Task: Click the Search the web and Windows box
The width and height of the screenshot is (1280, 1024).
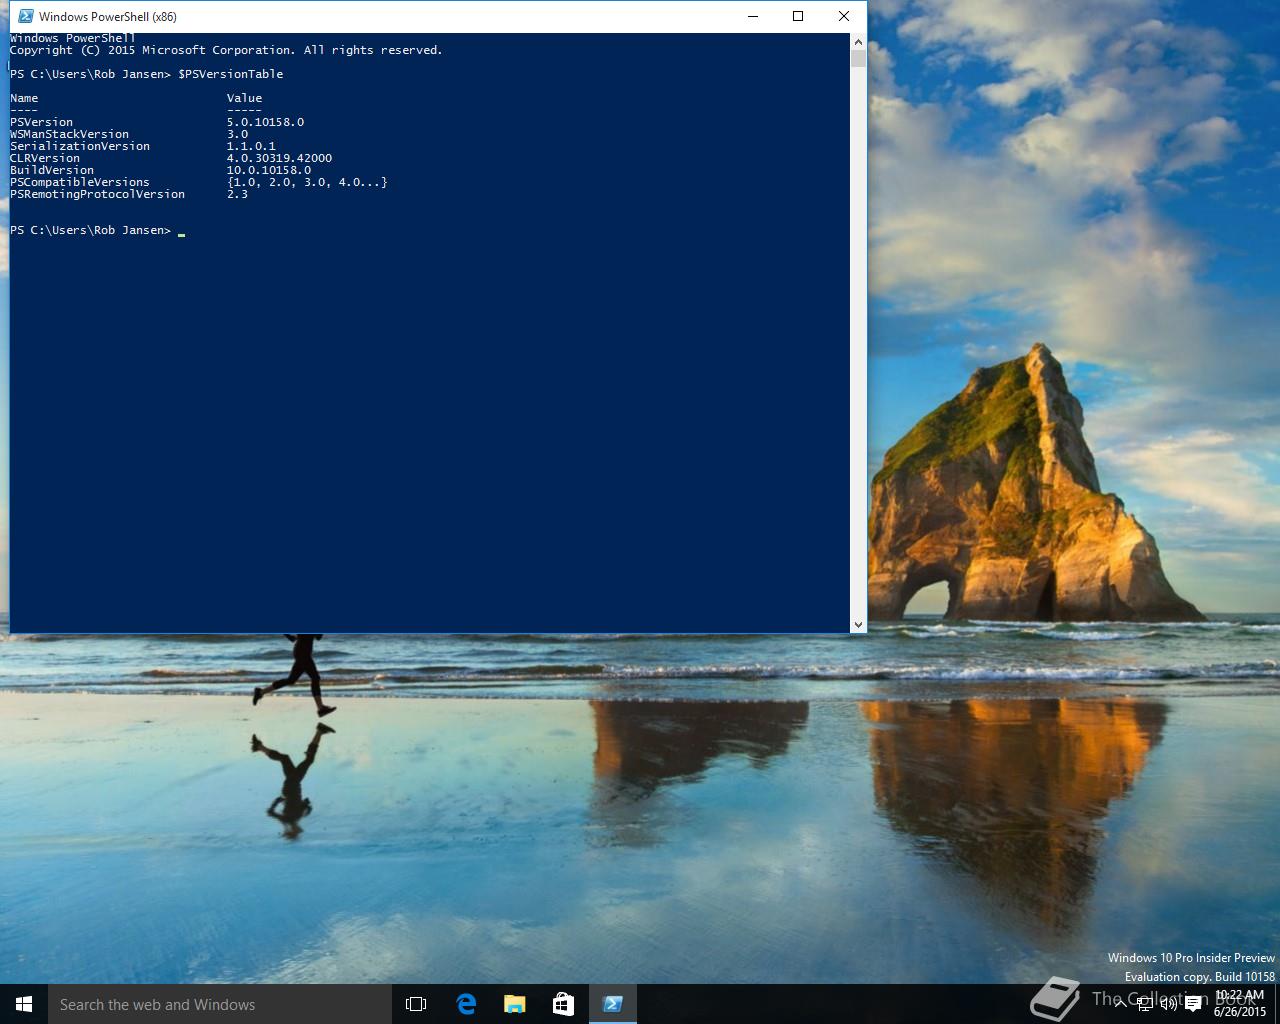Action: (220, 1004)
